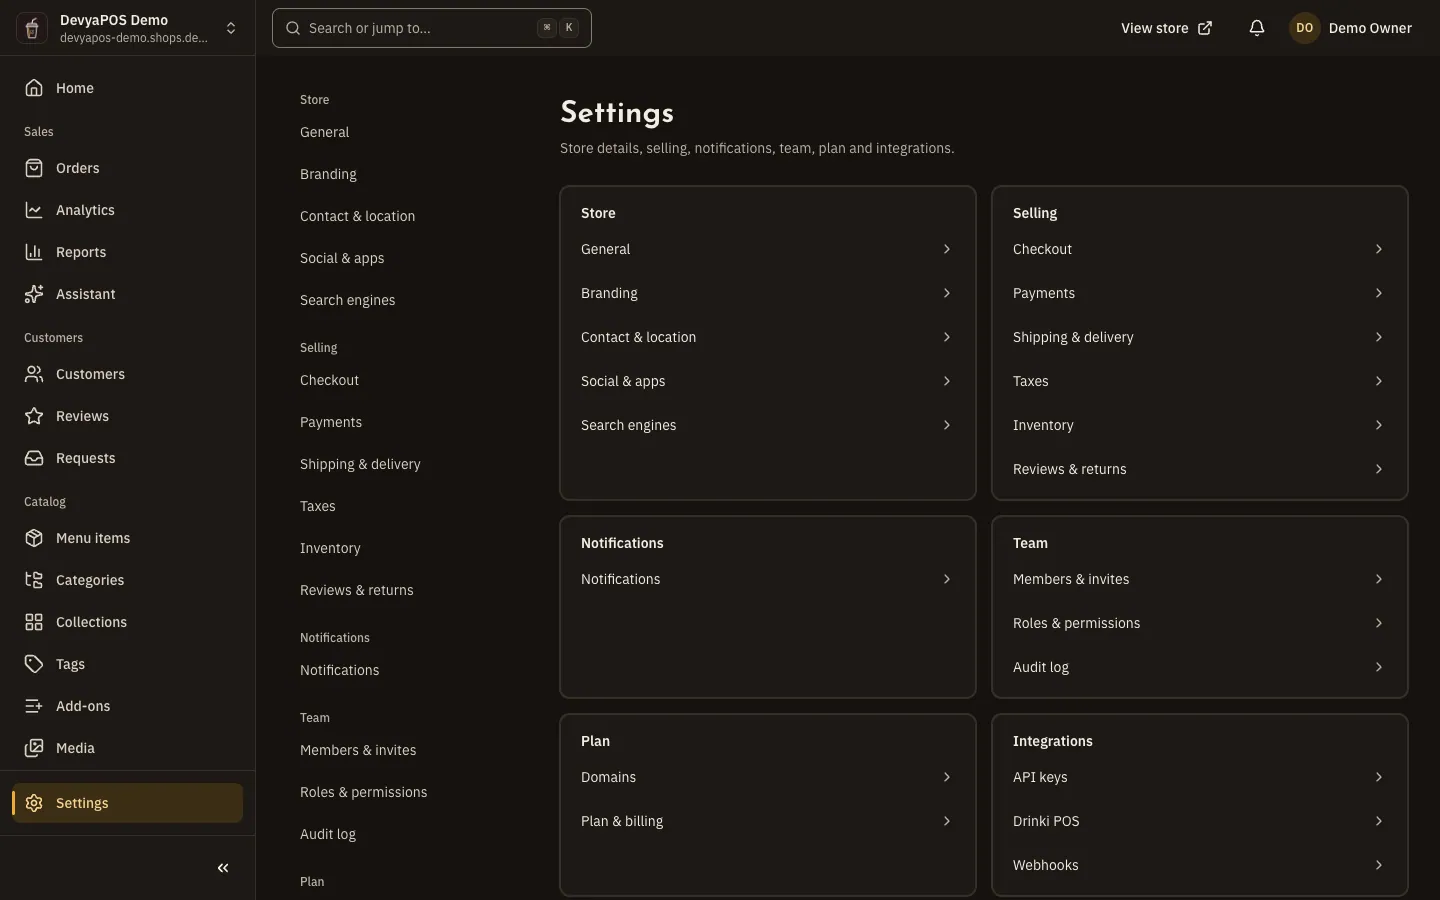Focus the Search or jump to field
The image size is (1440, 900).
[x=432, y=28]
